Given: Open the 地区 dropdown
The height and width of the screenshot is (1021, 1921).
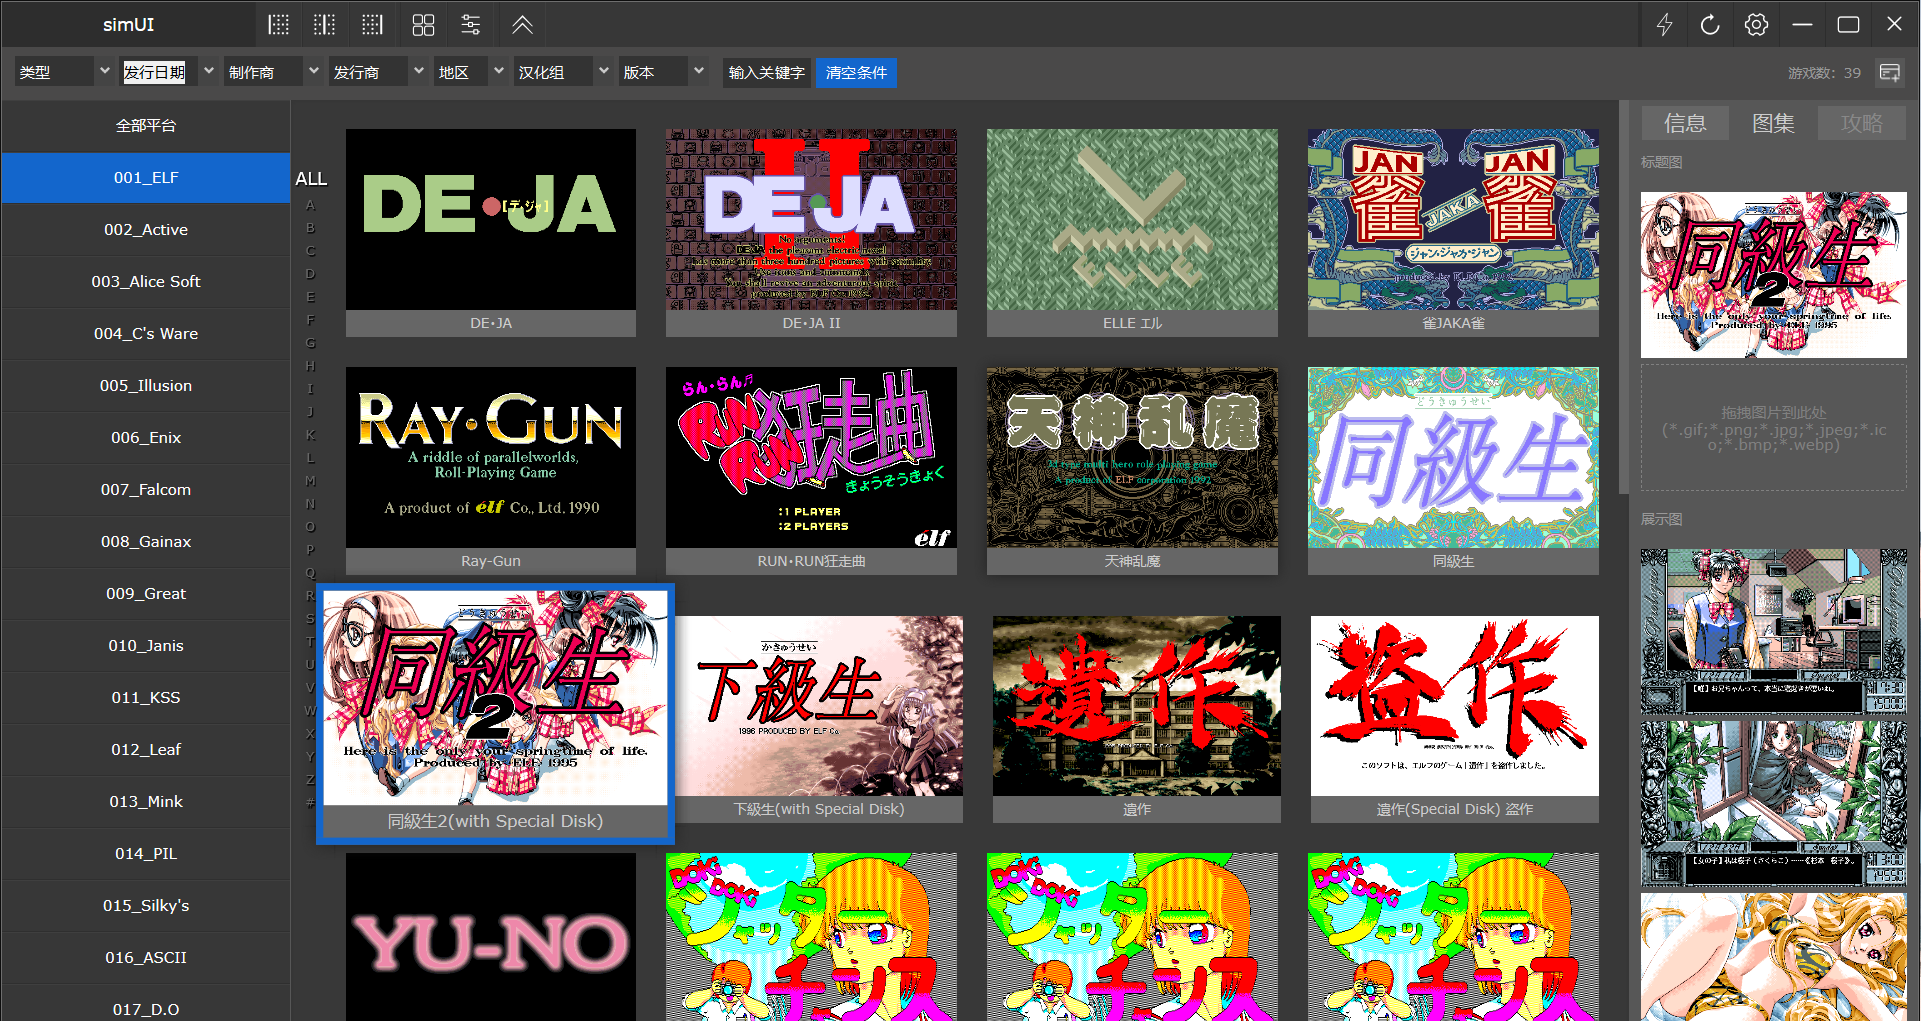Looking at the screenshot, I should (x=471, y=72).
